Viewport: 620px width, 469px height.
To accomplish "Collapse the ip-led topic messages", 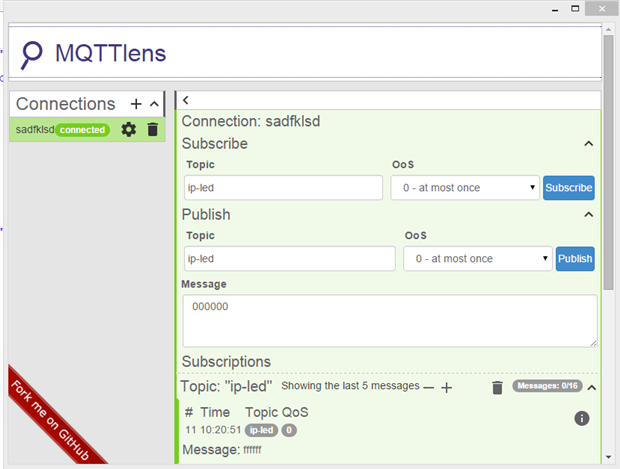I will click(591, 387).
